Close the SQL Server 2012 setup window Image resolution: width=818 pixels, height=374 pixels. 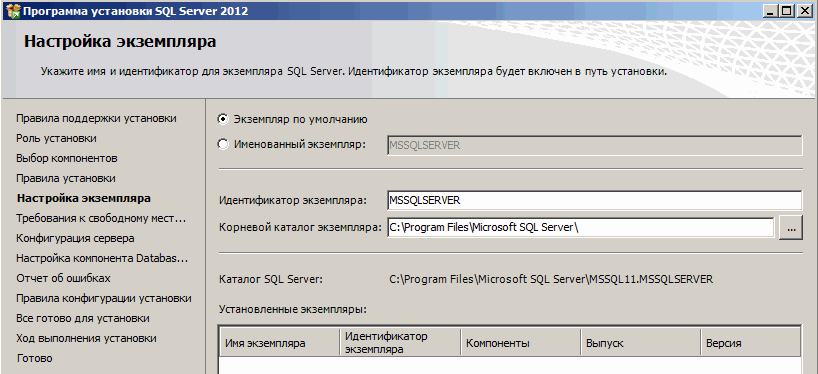(x=805, y=10)
